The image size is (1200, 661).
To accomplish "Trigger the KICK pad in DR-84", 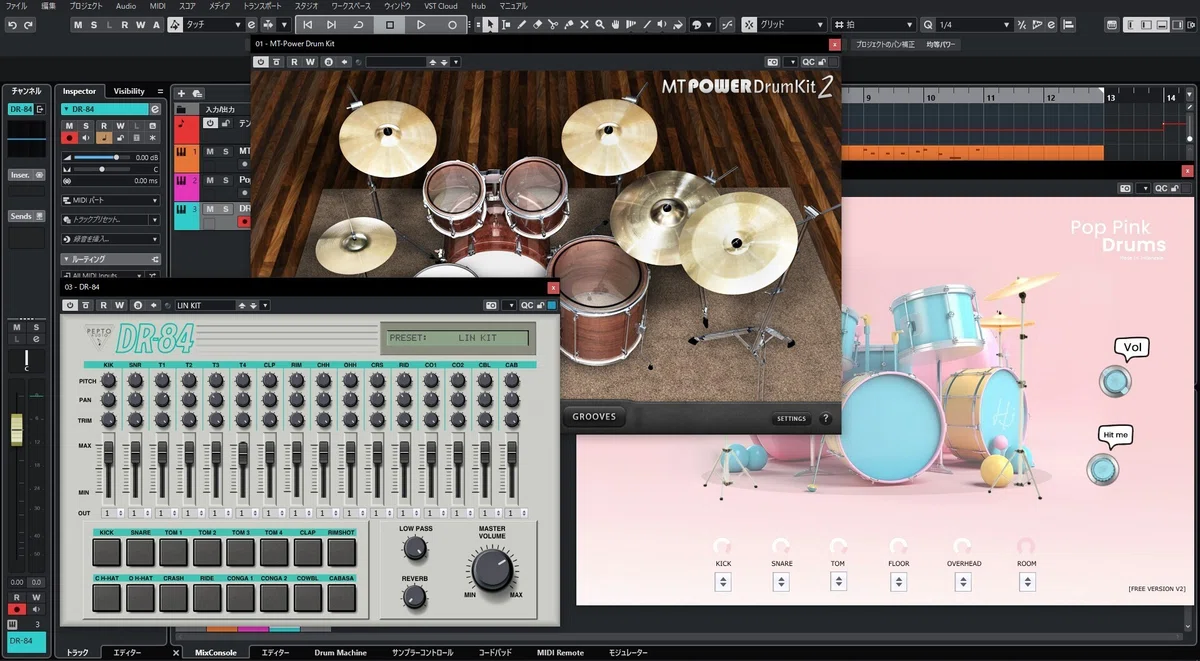I will coord(106,551).
